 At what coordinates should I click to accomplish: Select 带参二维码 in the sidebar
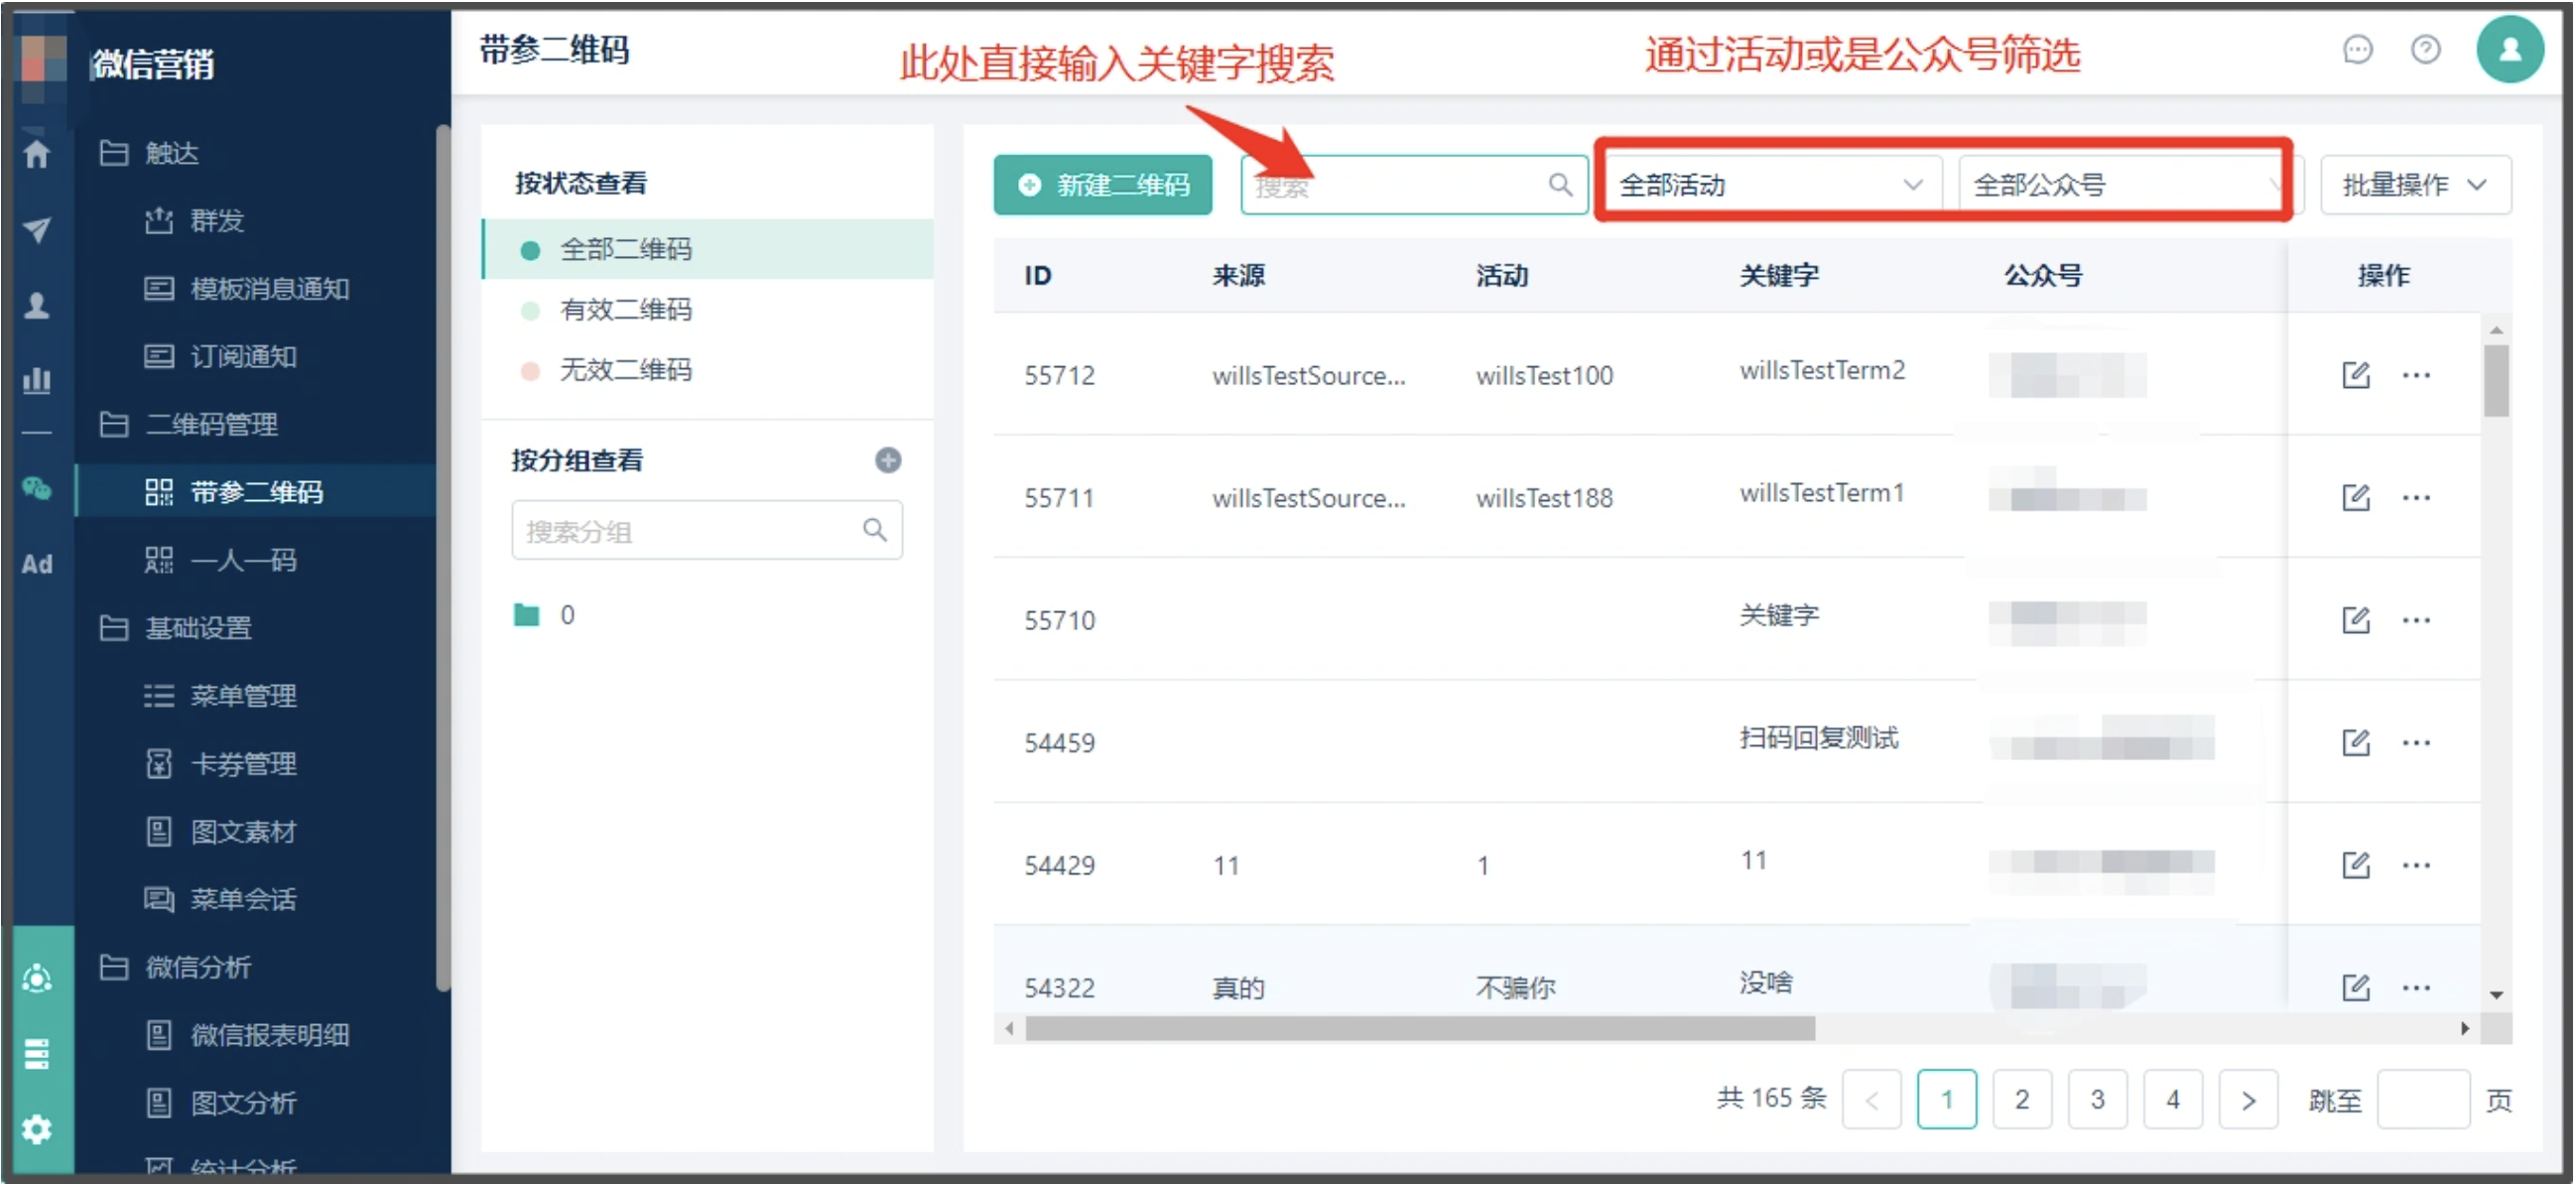[x=255, y=492]
